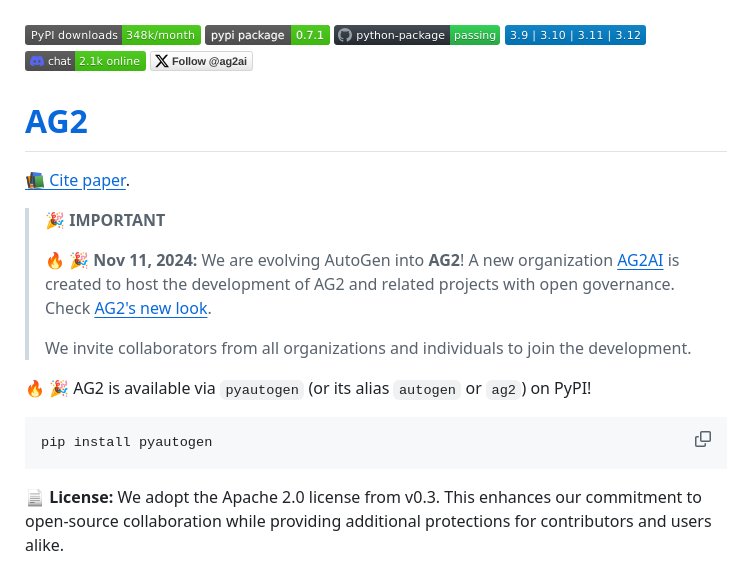Click the 'Nov 11, 2024:' bold text
Screen dimensions: 736x564
pyautogui.click(x=146, y=260)
